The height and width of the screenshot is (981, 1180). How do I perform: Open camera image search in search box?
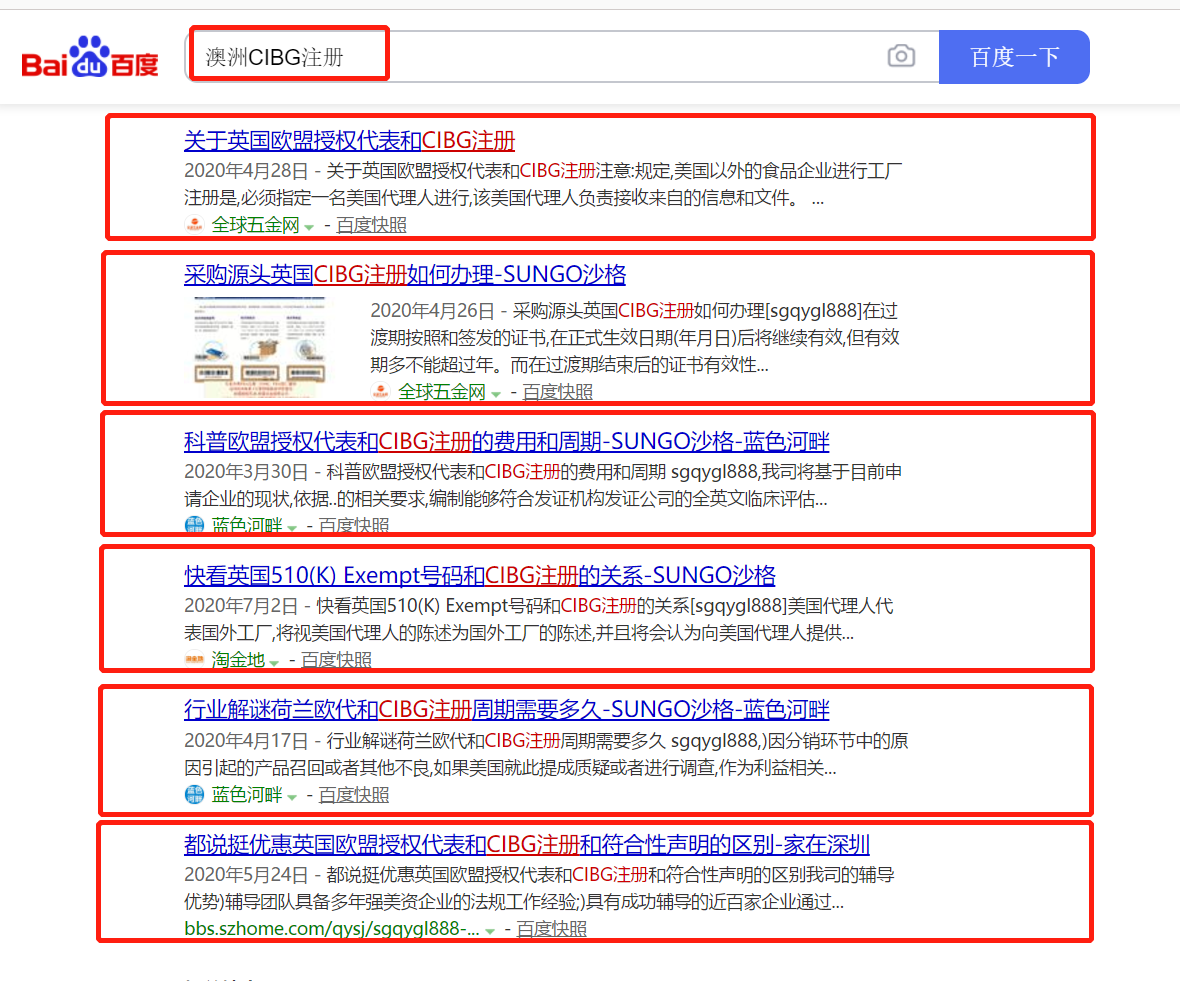(x=901, y=57)
